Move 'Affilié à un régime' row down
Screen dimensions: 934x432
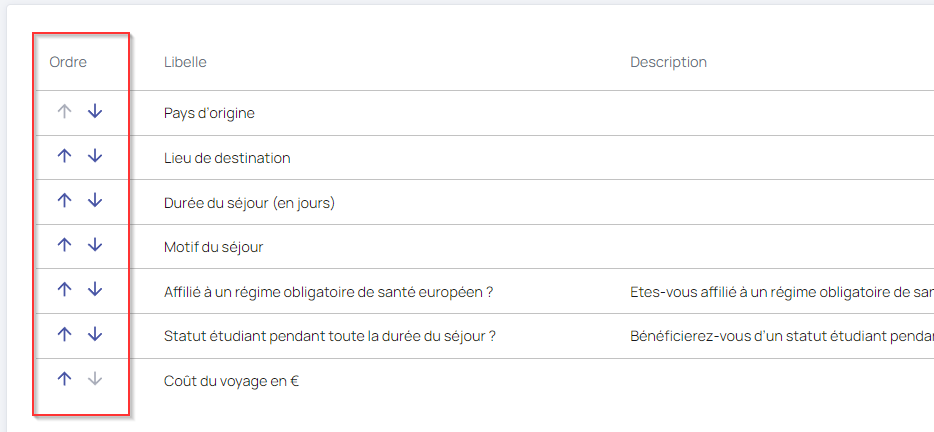click(95, 290)
